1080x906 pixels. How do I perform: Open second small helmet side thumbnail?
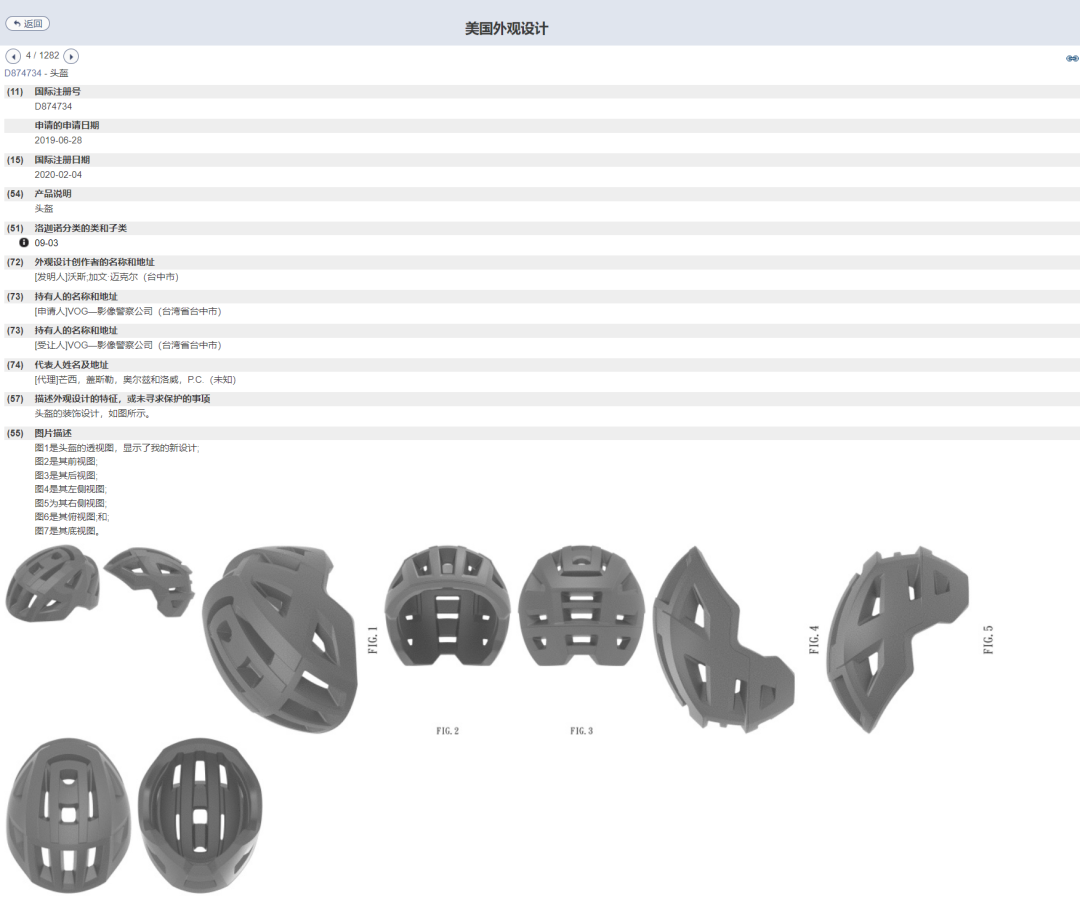point(149,581)
